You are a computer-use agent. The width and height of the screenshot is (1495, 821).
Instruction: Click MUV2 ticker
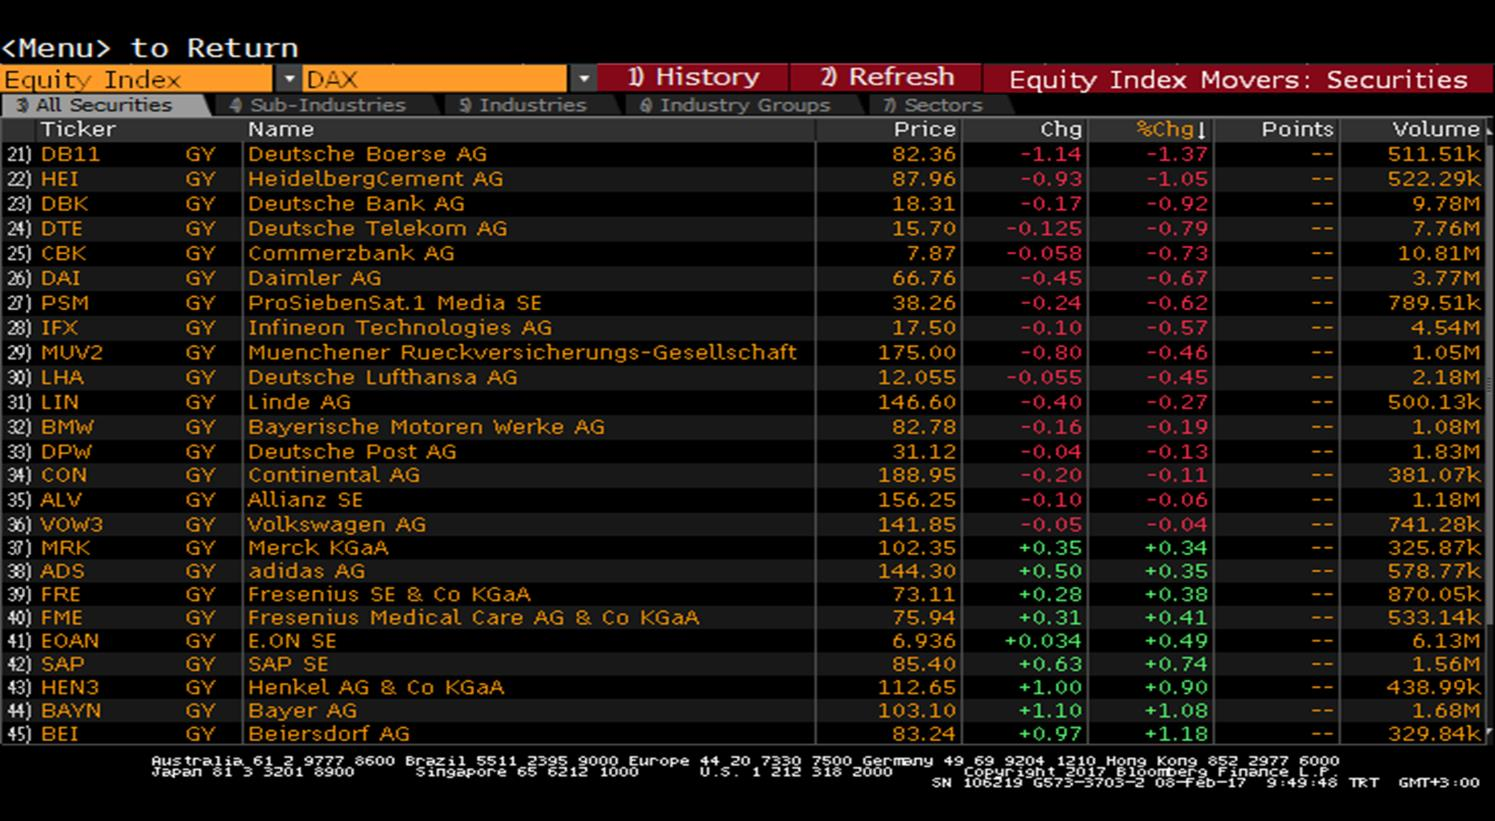72,352
